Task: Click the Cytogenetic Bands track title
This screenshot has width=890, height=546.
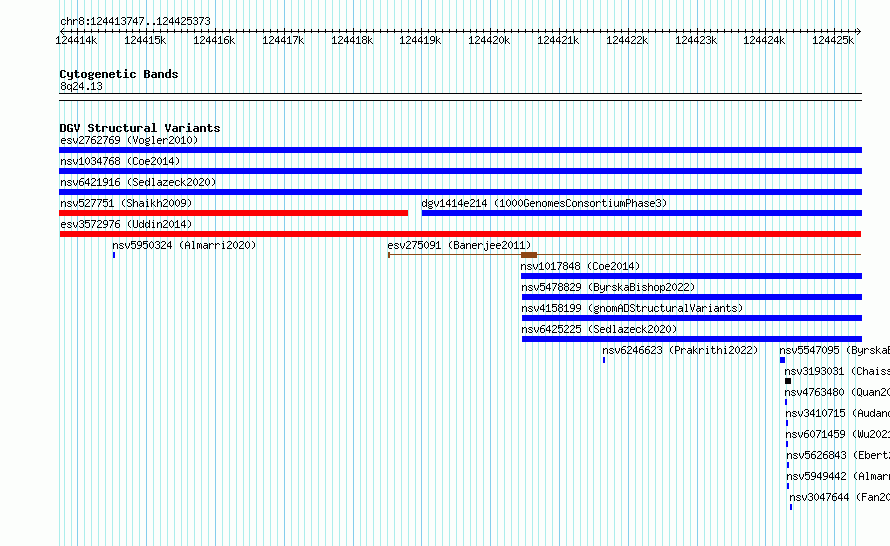Action: [119, 74]
